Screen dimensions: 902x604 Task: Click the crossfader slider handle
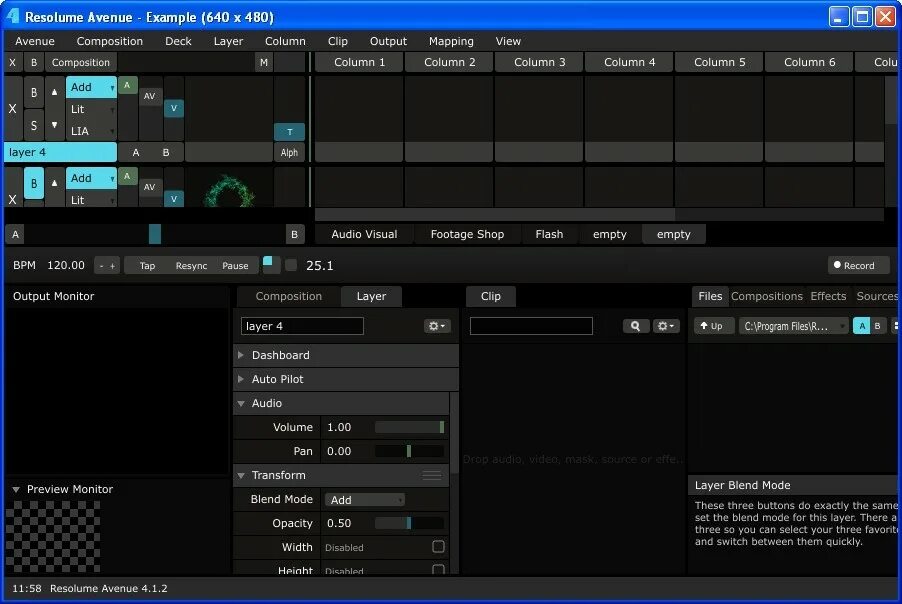155,234
